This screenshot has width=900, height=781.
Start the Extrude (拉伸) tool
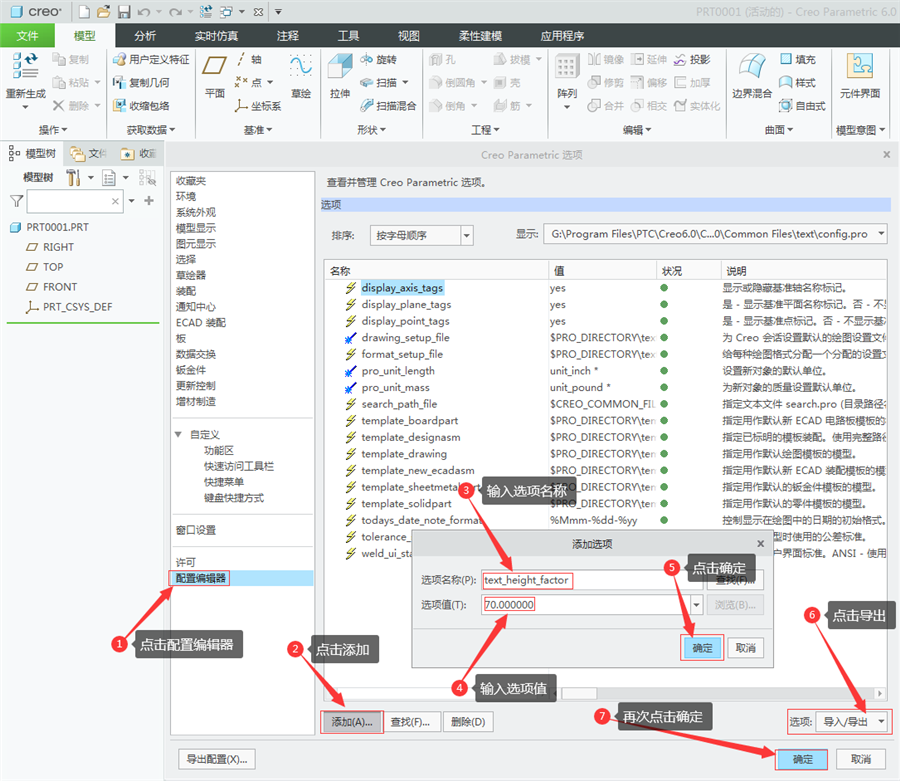pos(340,75)
